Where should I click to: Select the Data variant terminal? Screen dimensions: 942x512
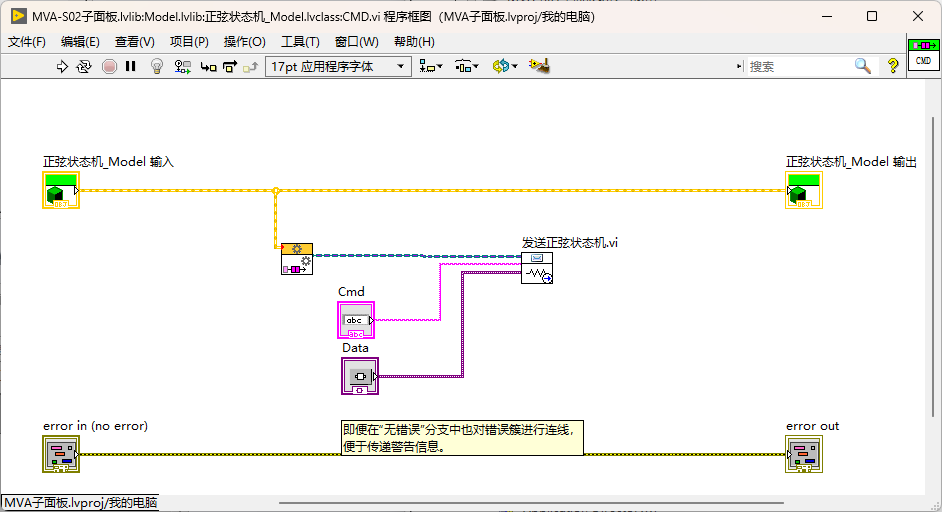tap(360, 376)
